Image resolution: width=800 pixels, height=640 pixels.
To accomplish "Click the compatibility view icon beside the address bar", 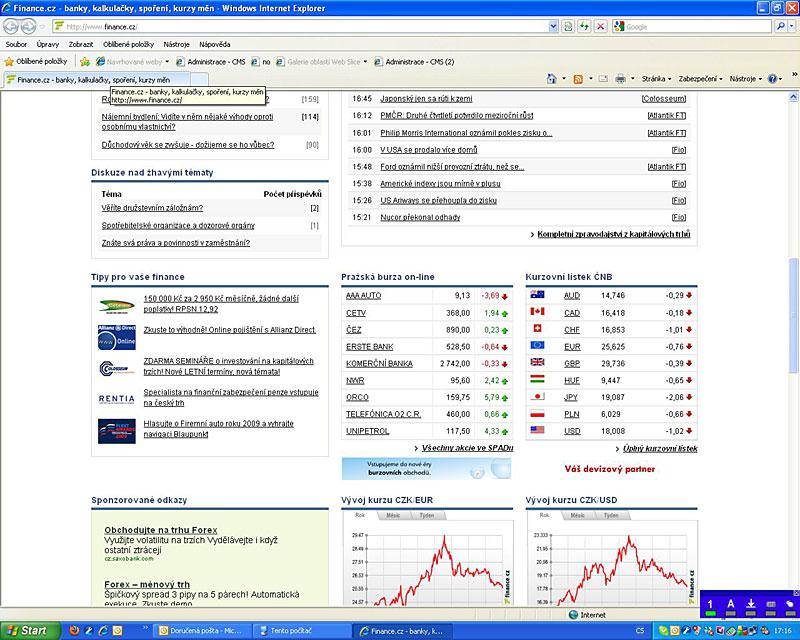I will click(568, 26).
